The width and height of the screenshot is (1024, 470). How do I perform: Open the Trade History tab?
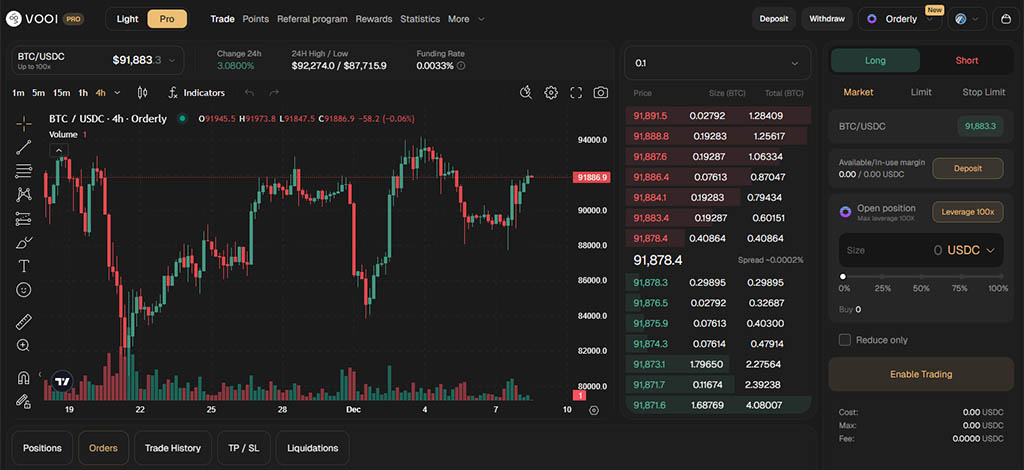click(x=173, y=448)
